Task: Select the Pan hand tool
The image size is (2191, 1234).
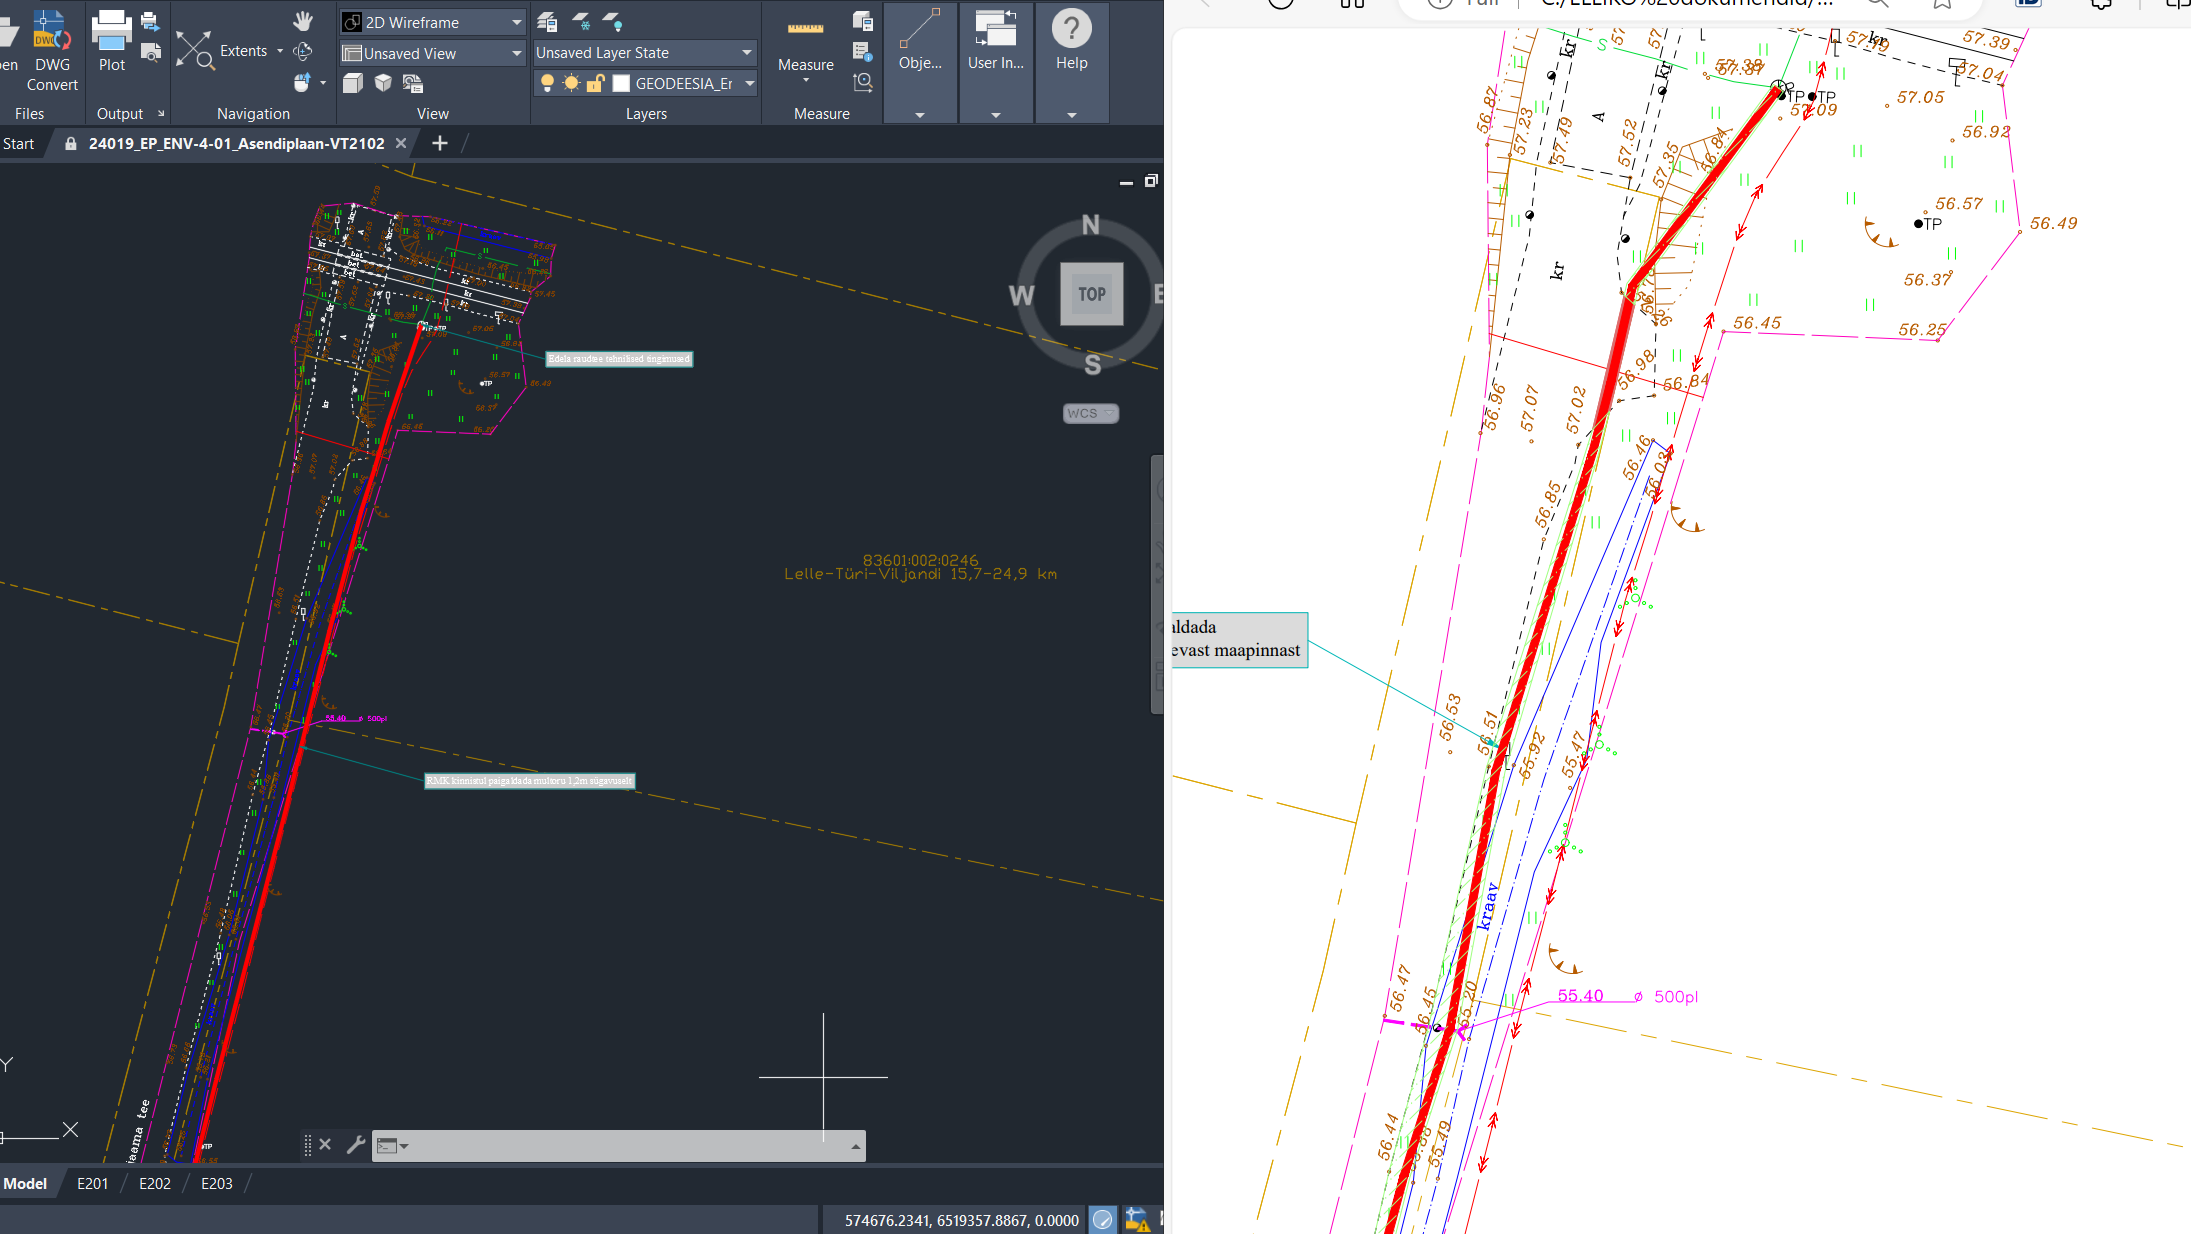Action: coord(303,20)
